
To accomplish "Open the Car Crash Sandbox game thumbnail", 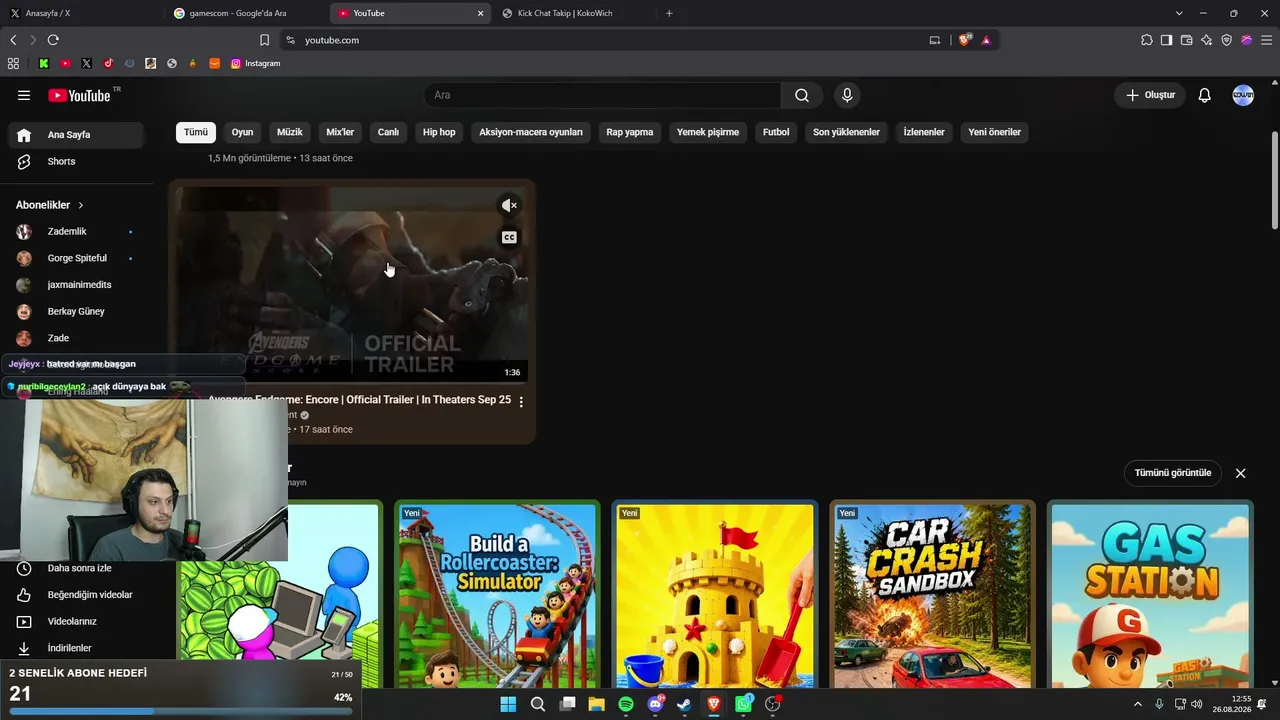I will [x=933, y=594].
